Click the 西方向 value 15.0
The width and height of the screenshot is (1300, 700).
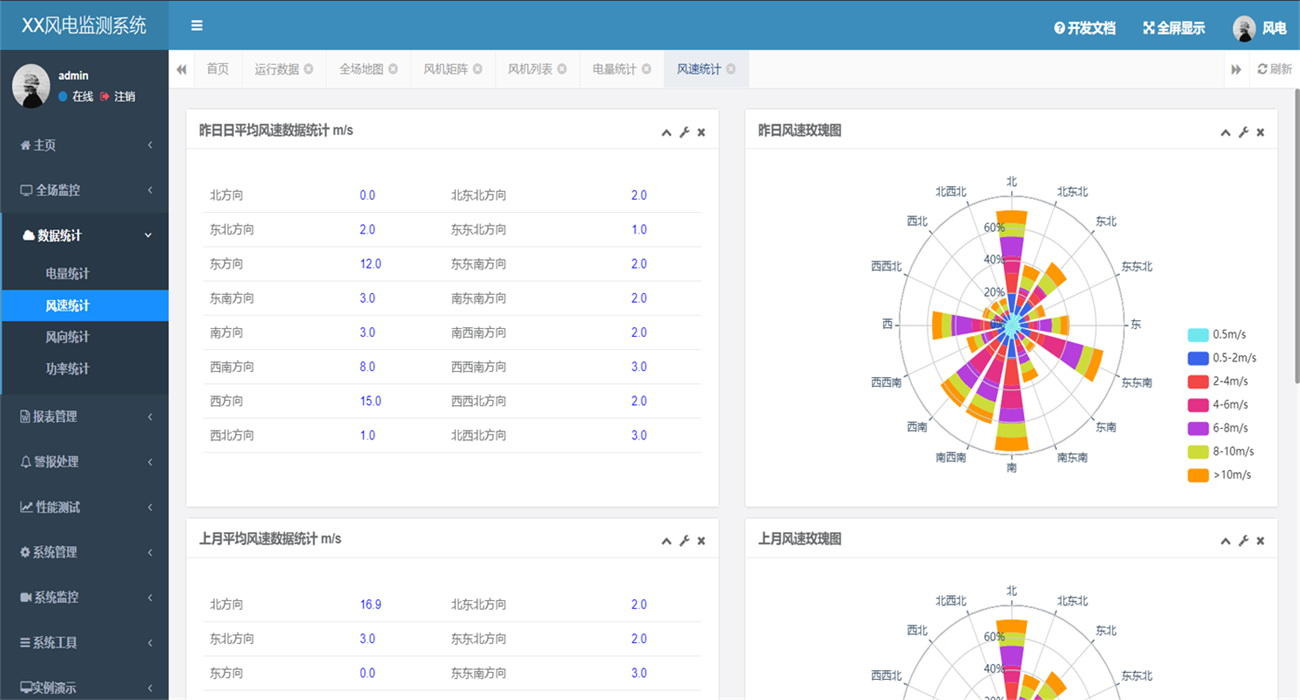tap(370, 401)
